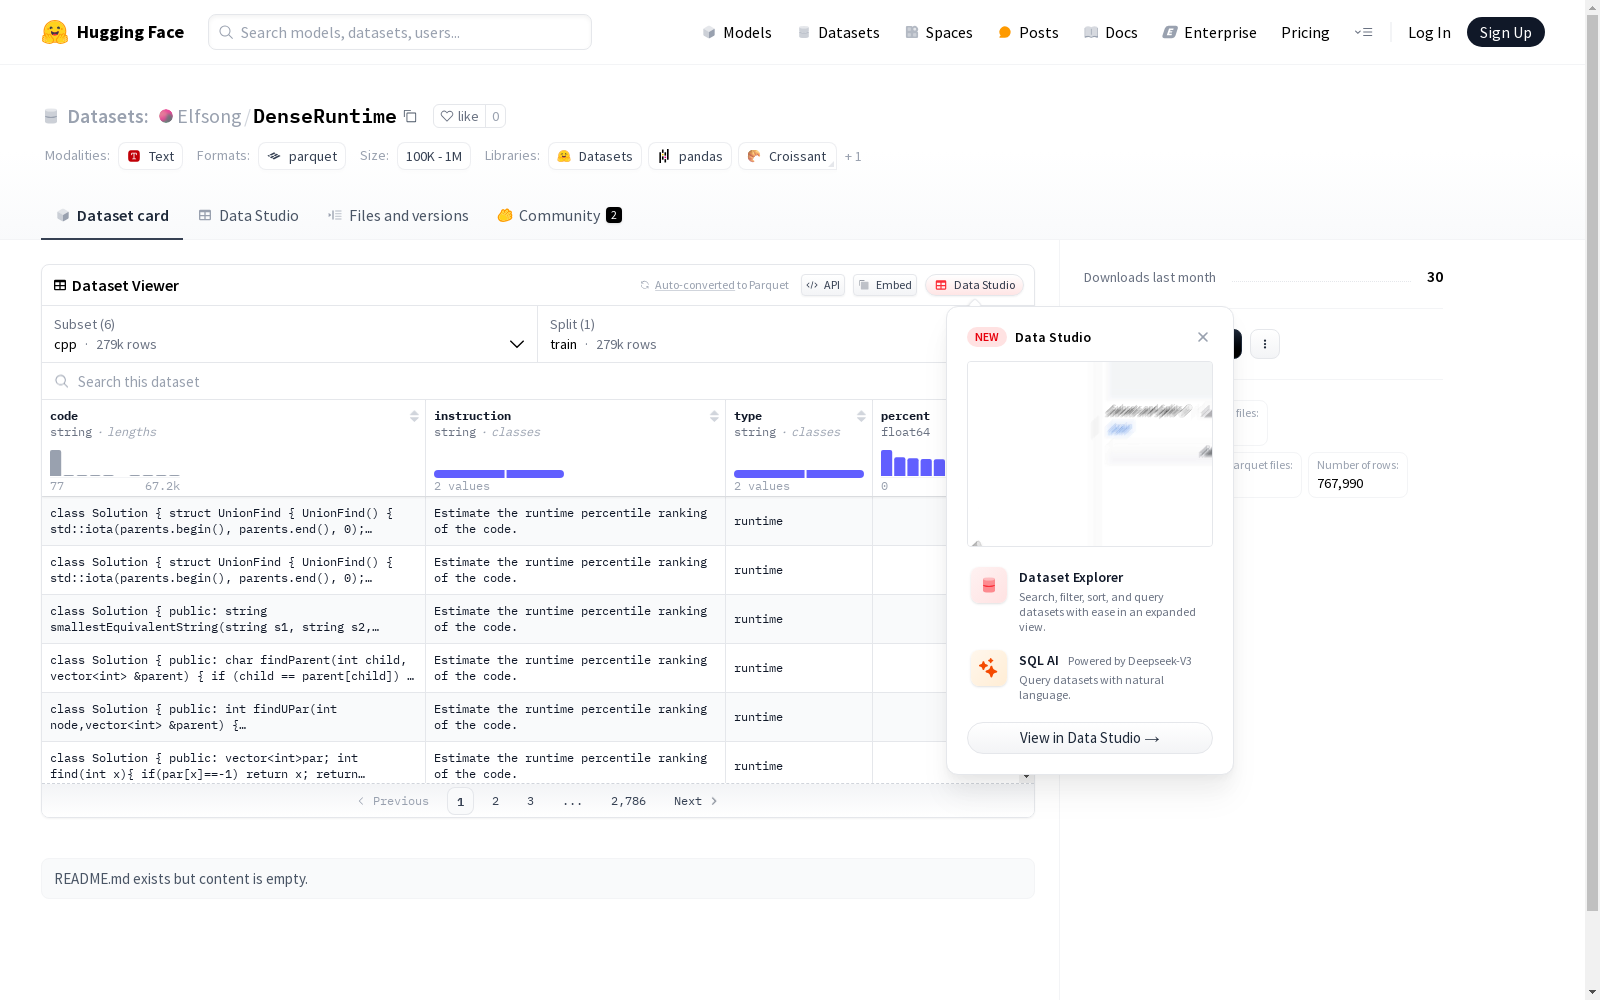Click the Datasets library tag
The image size is (1600, 1000).
[595, 156]
